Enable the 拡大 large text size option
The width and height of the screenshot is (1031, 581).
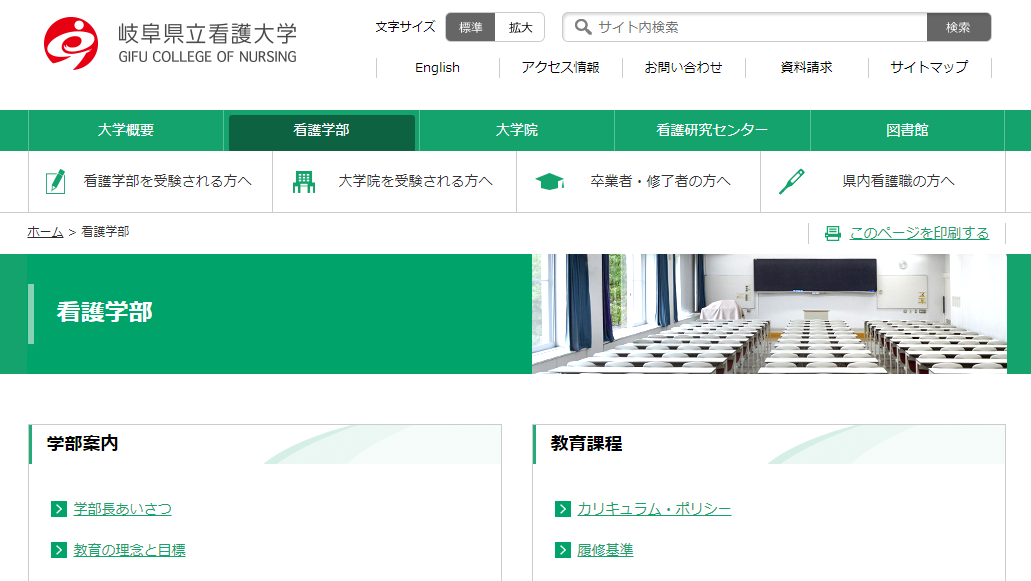click(x=519, y=27)
